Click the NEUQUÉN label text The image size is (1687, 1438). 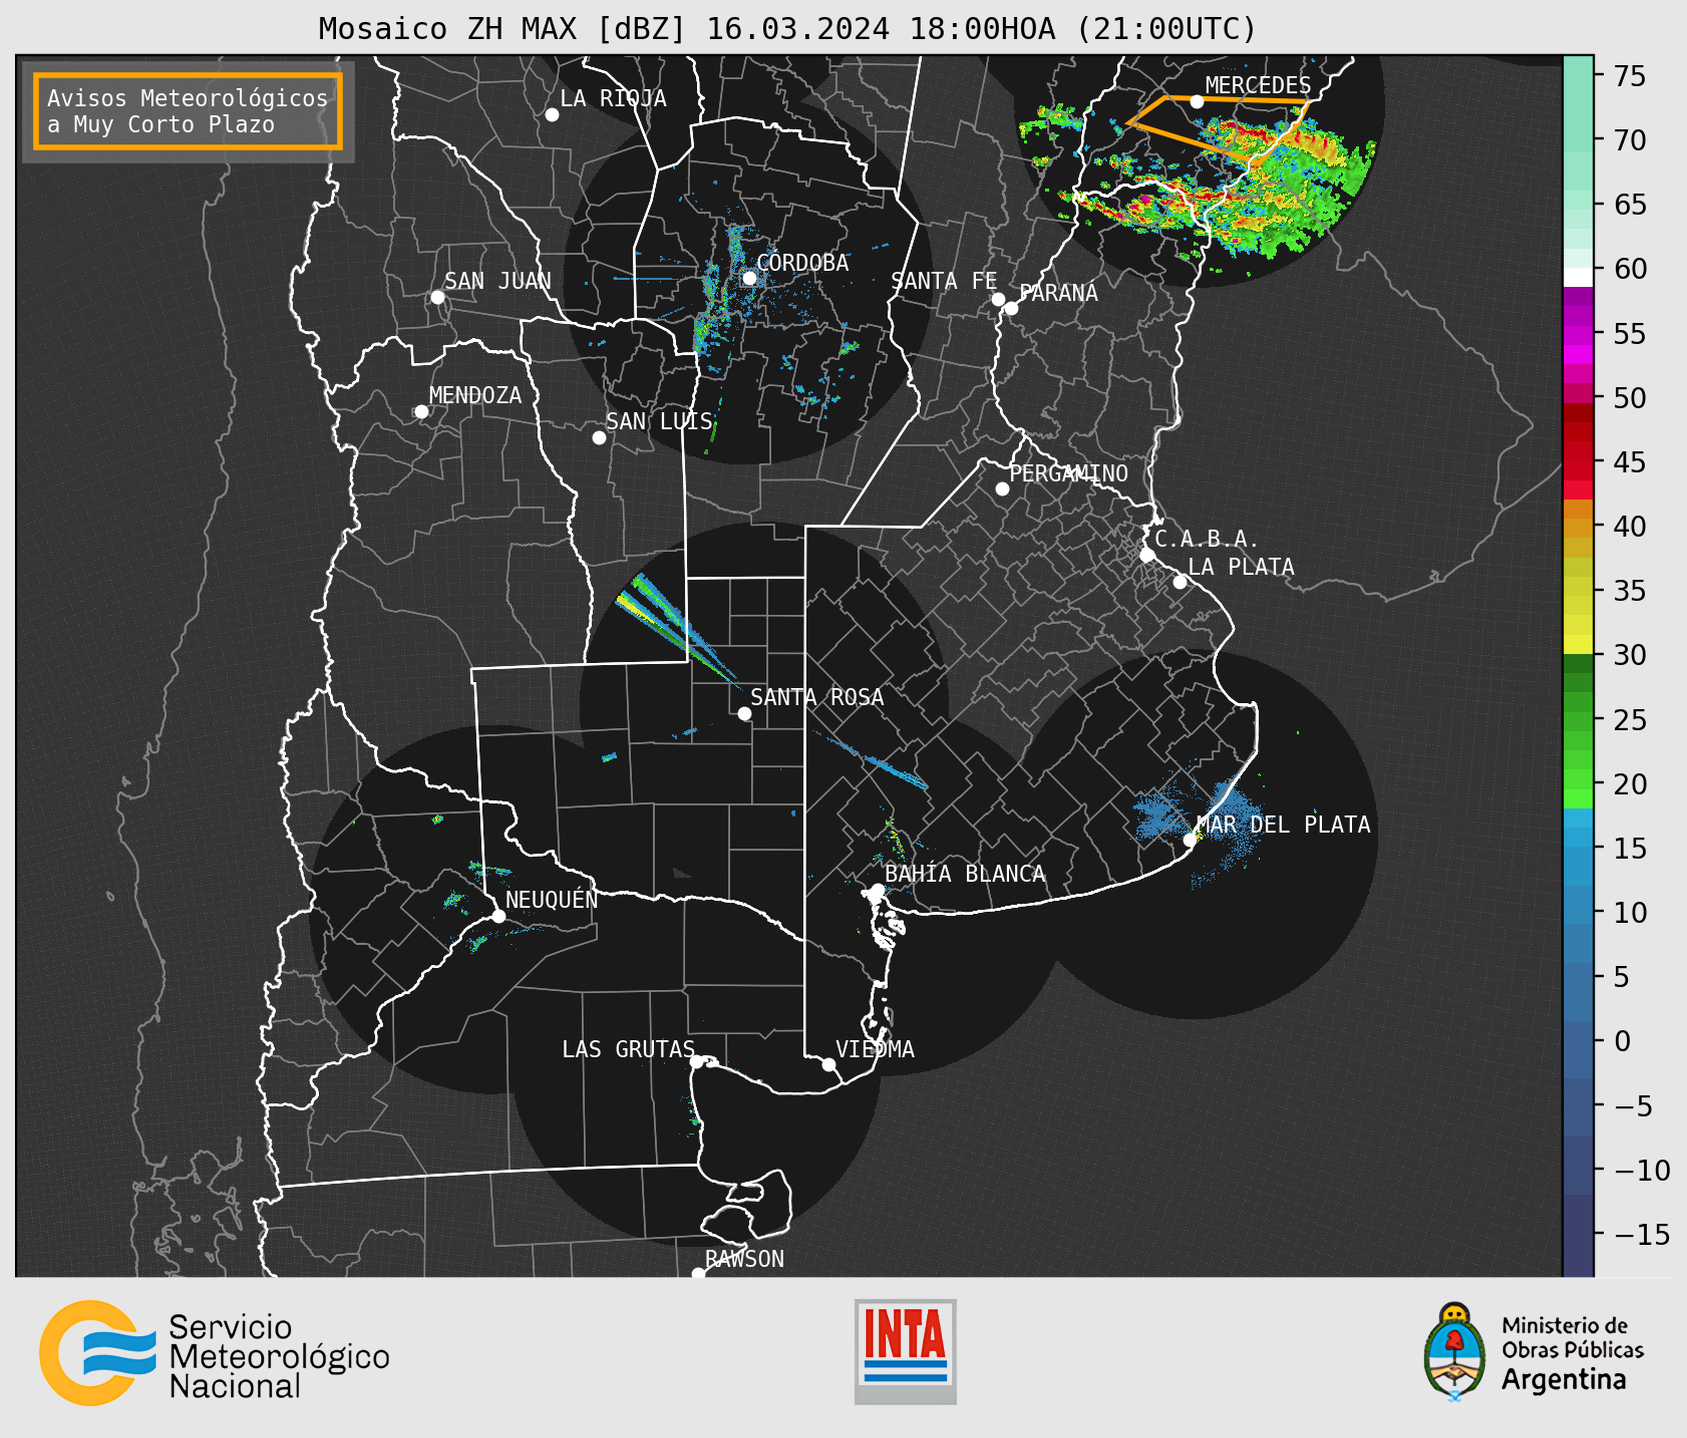(552, 899)
